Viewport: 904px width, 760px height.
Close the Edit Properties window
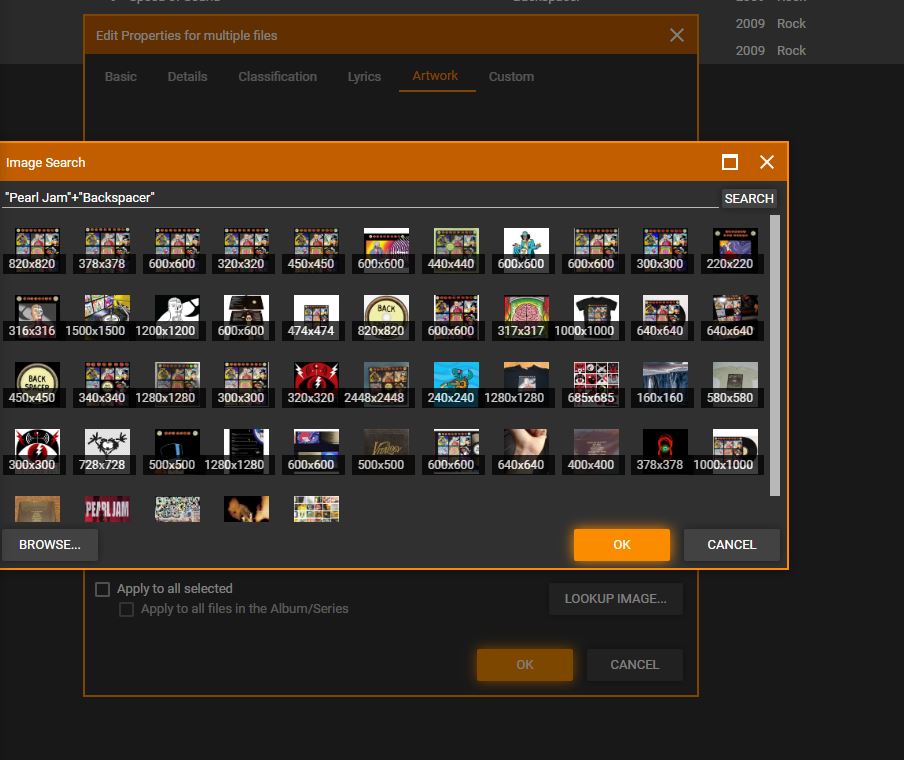(677, 35)
